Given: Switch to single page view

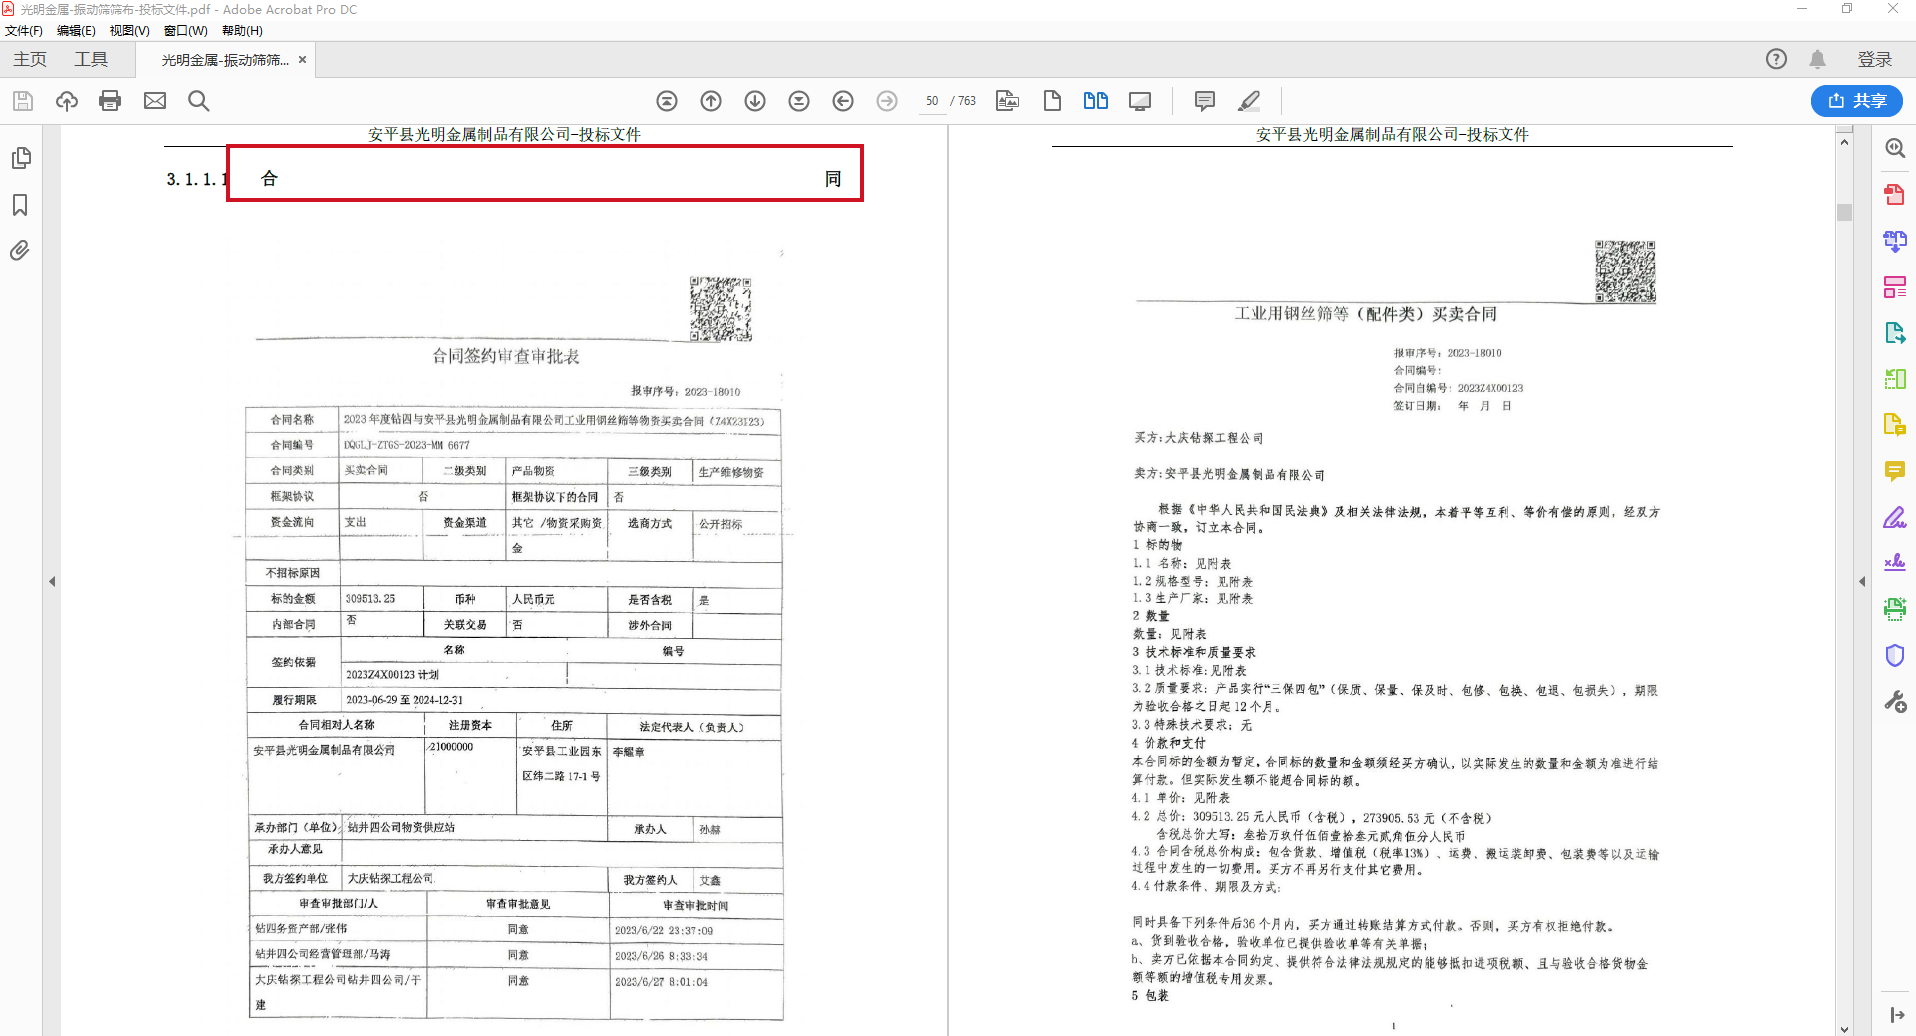Looking at the screenshot, I should coord(1052,101).
